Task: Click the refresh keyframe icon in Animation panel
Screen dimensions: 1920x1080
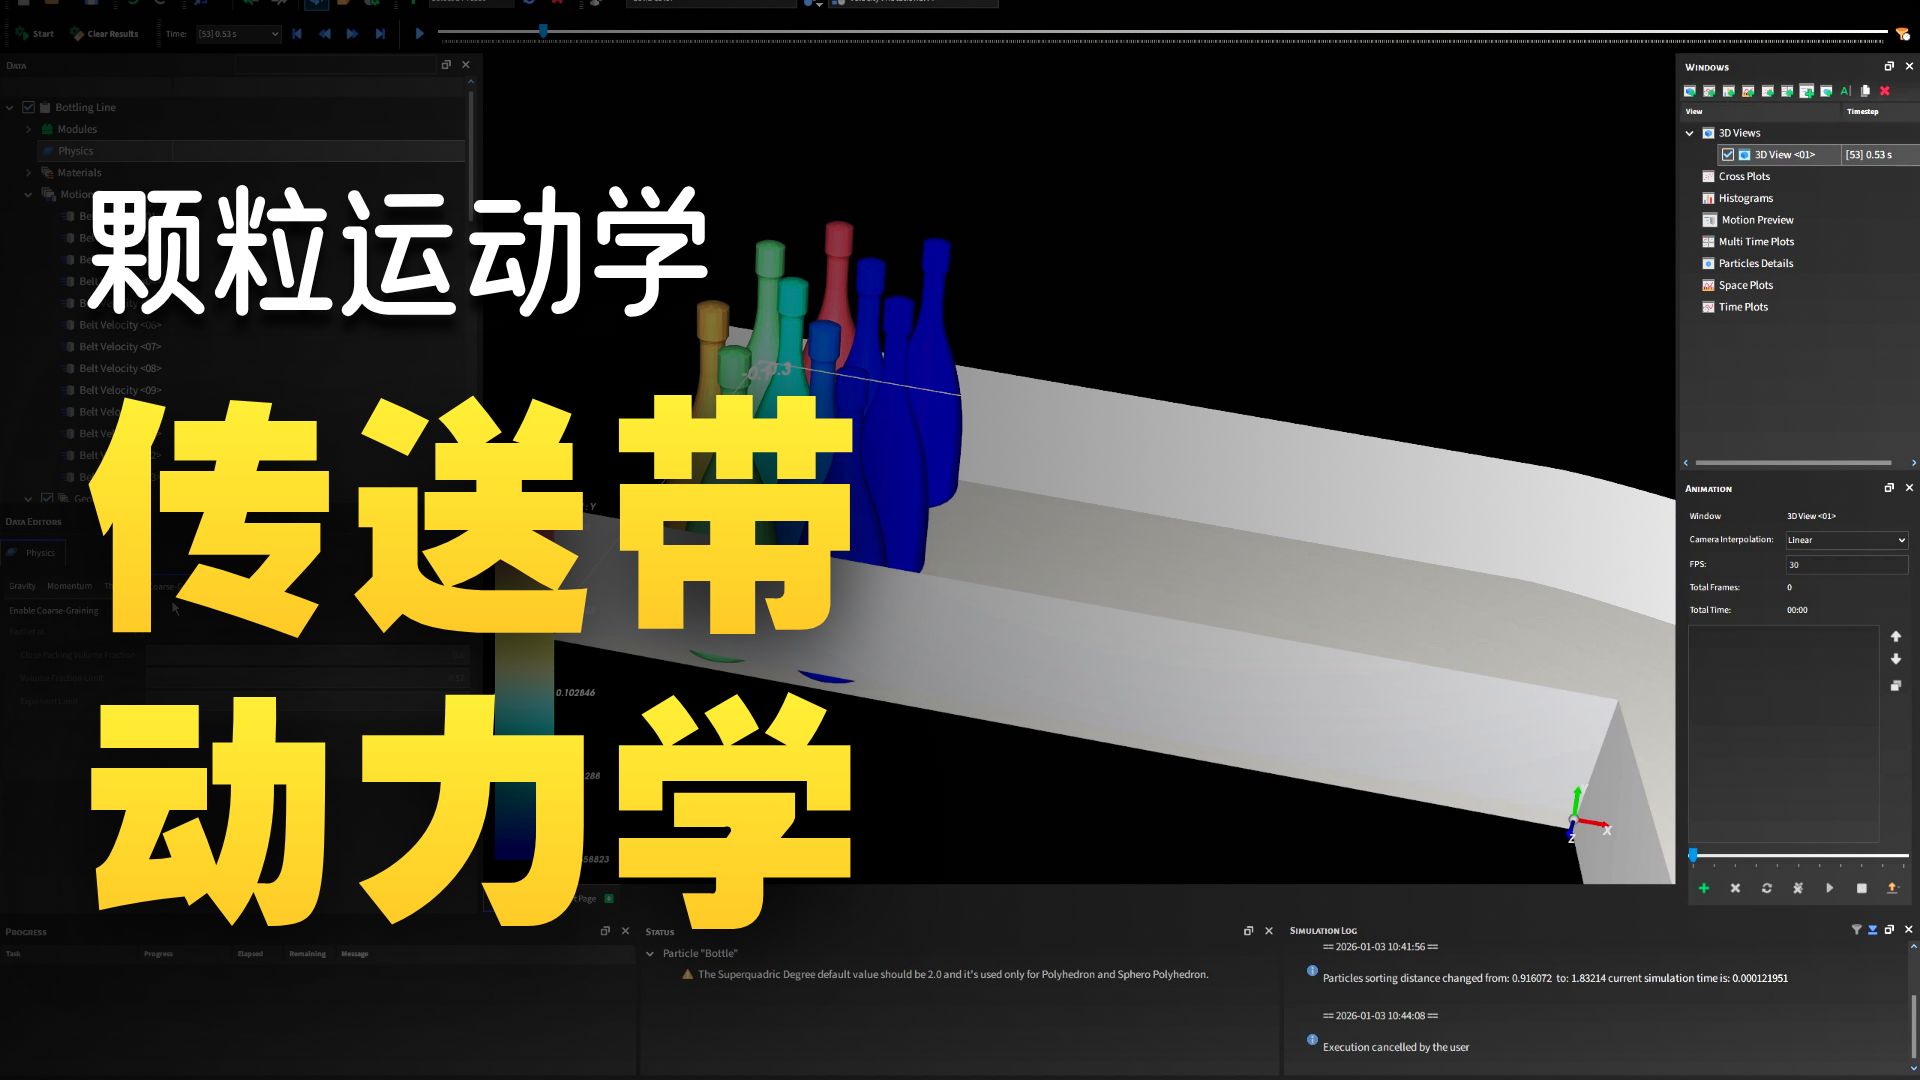Action: (1766, 888)
